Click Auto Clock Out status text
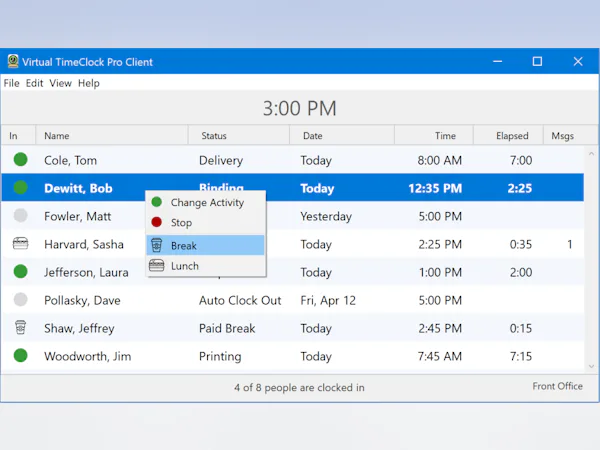Viewport: 600px width, 450px height. [x=240, y=300]
